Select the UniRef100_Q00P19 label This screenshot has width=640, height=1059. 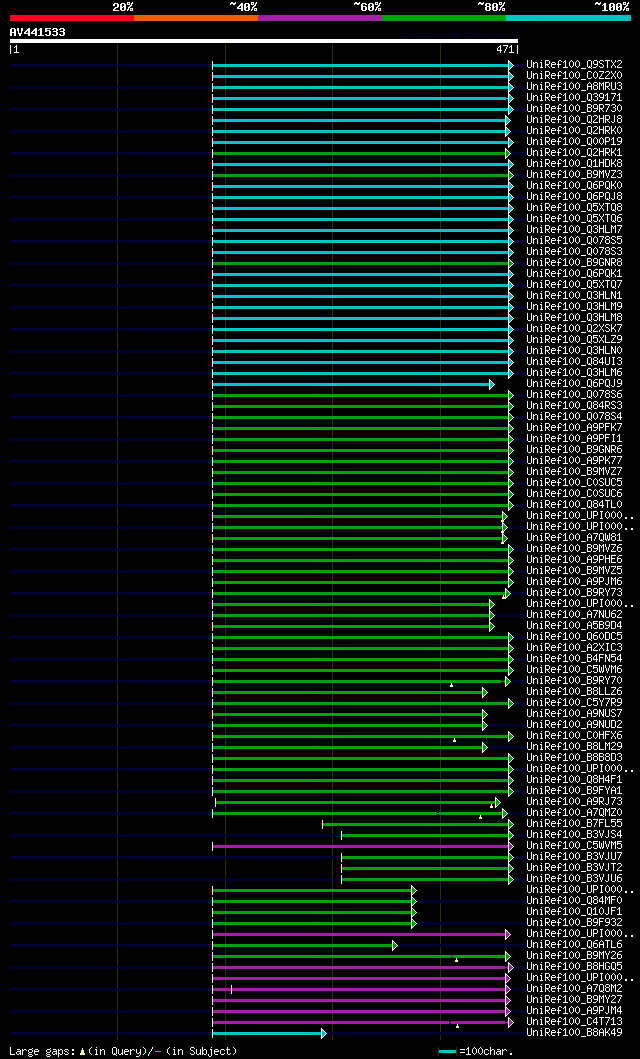[x=575, y=141]
